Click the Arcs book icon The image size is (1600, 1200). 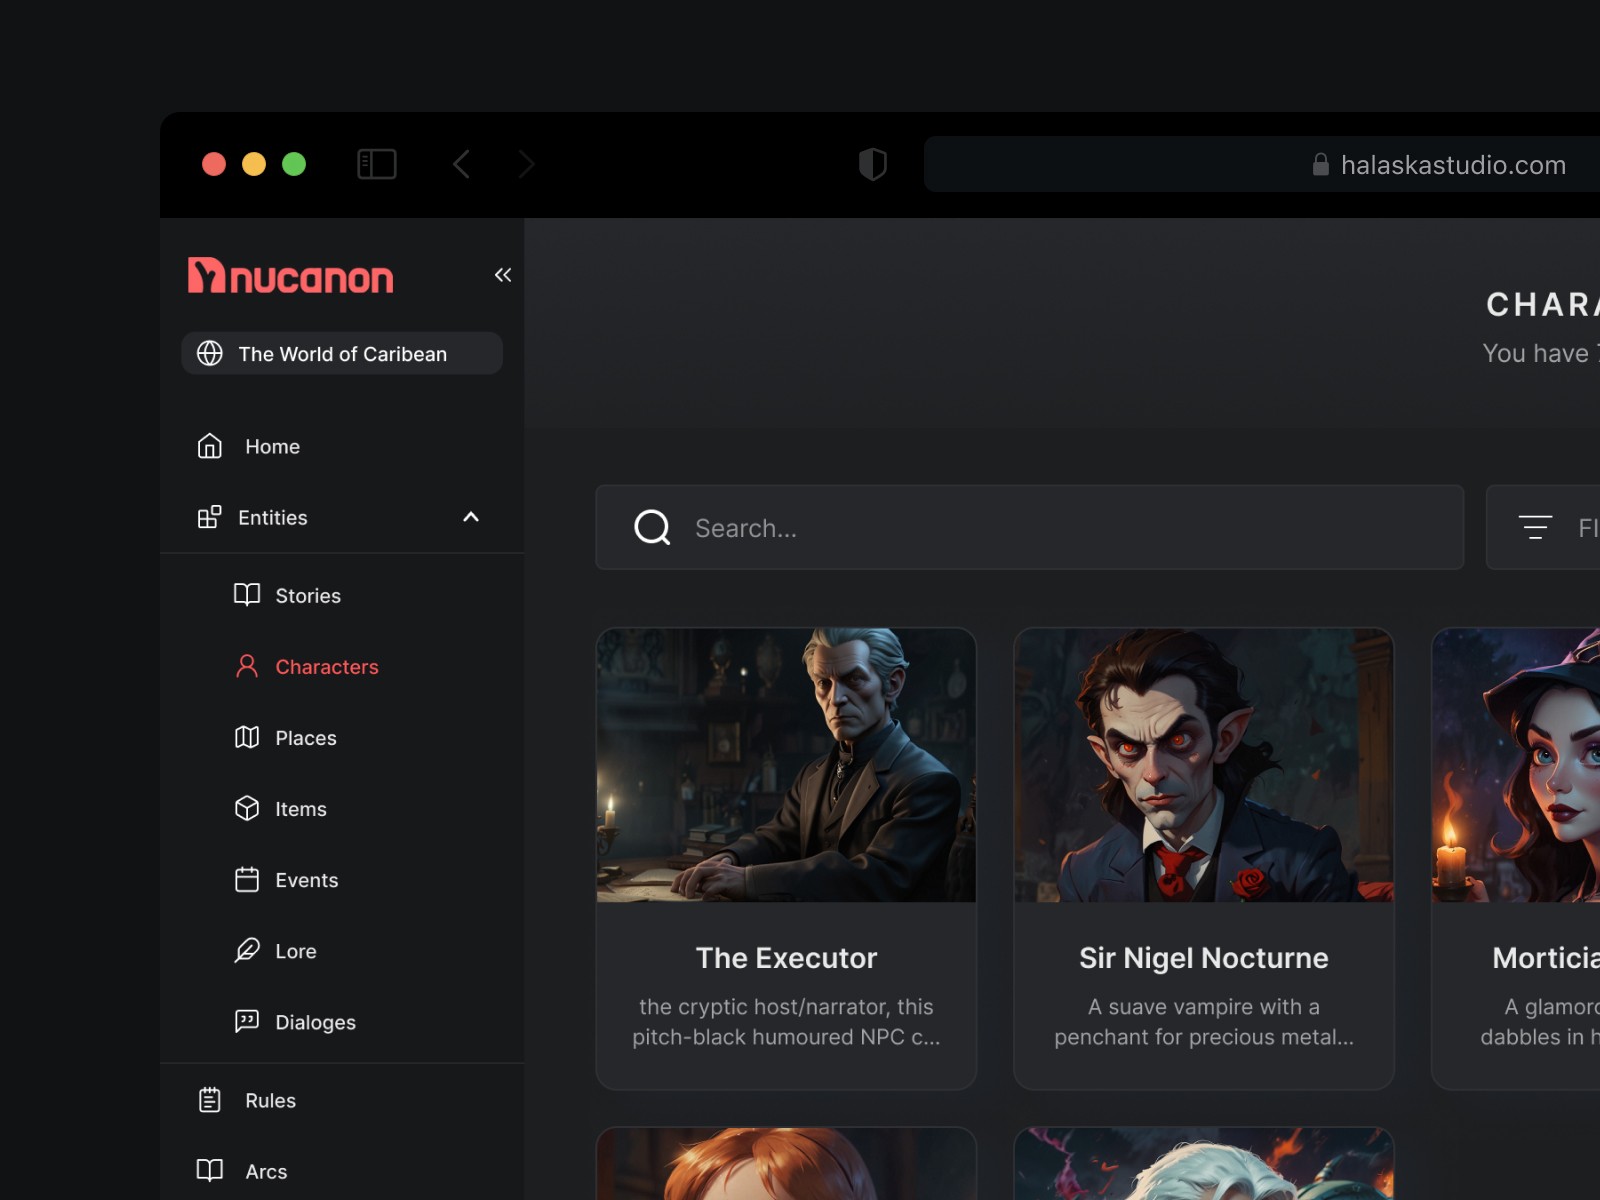click(x=210, y=1170)
